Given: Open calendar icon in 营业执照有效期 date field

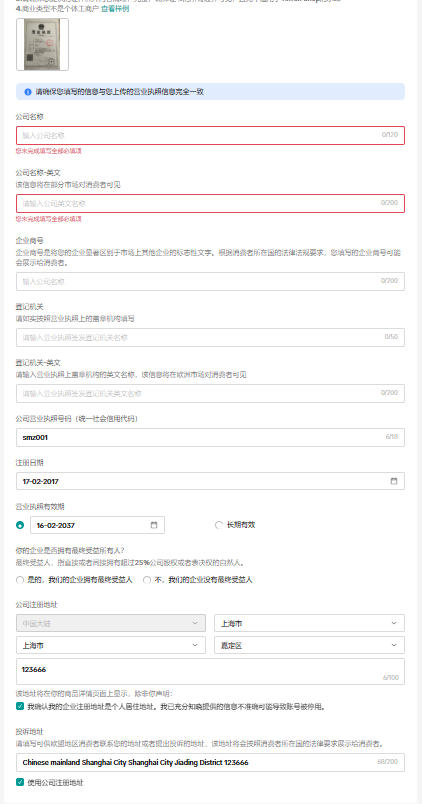Looking at the screenshot, I should click(154, 525).
